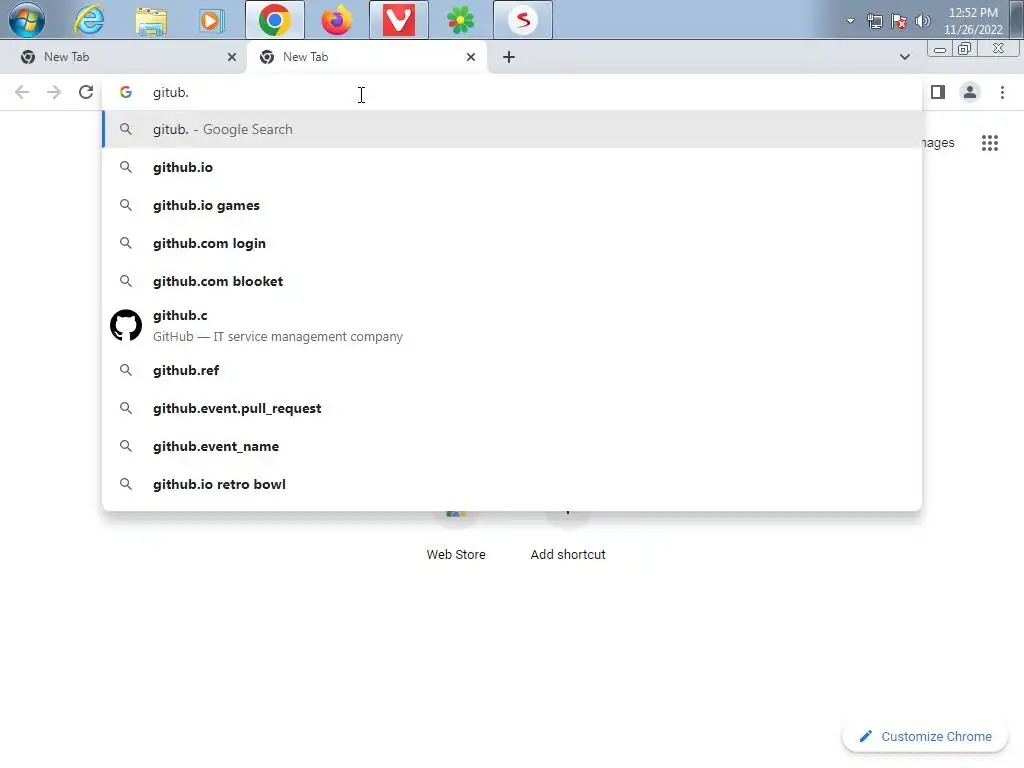Click the GitHub octocat logo in suggestions
Screen dimensions: 1024x768
coord(126,325)
